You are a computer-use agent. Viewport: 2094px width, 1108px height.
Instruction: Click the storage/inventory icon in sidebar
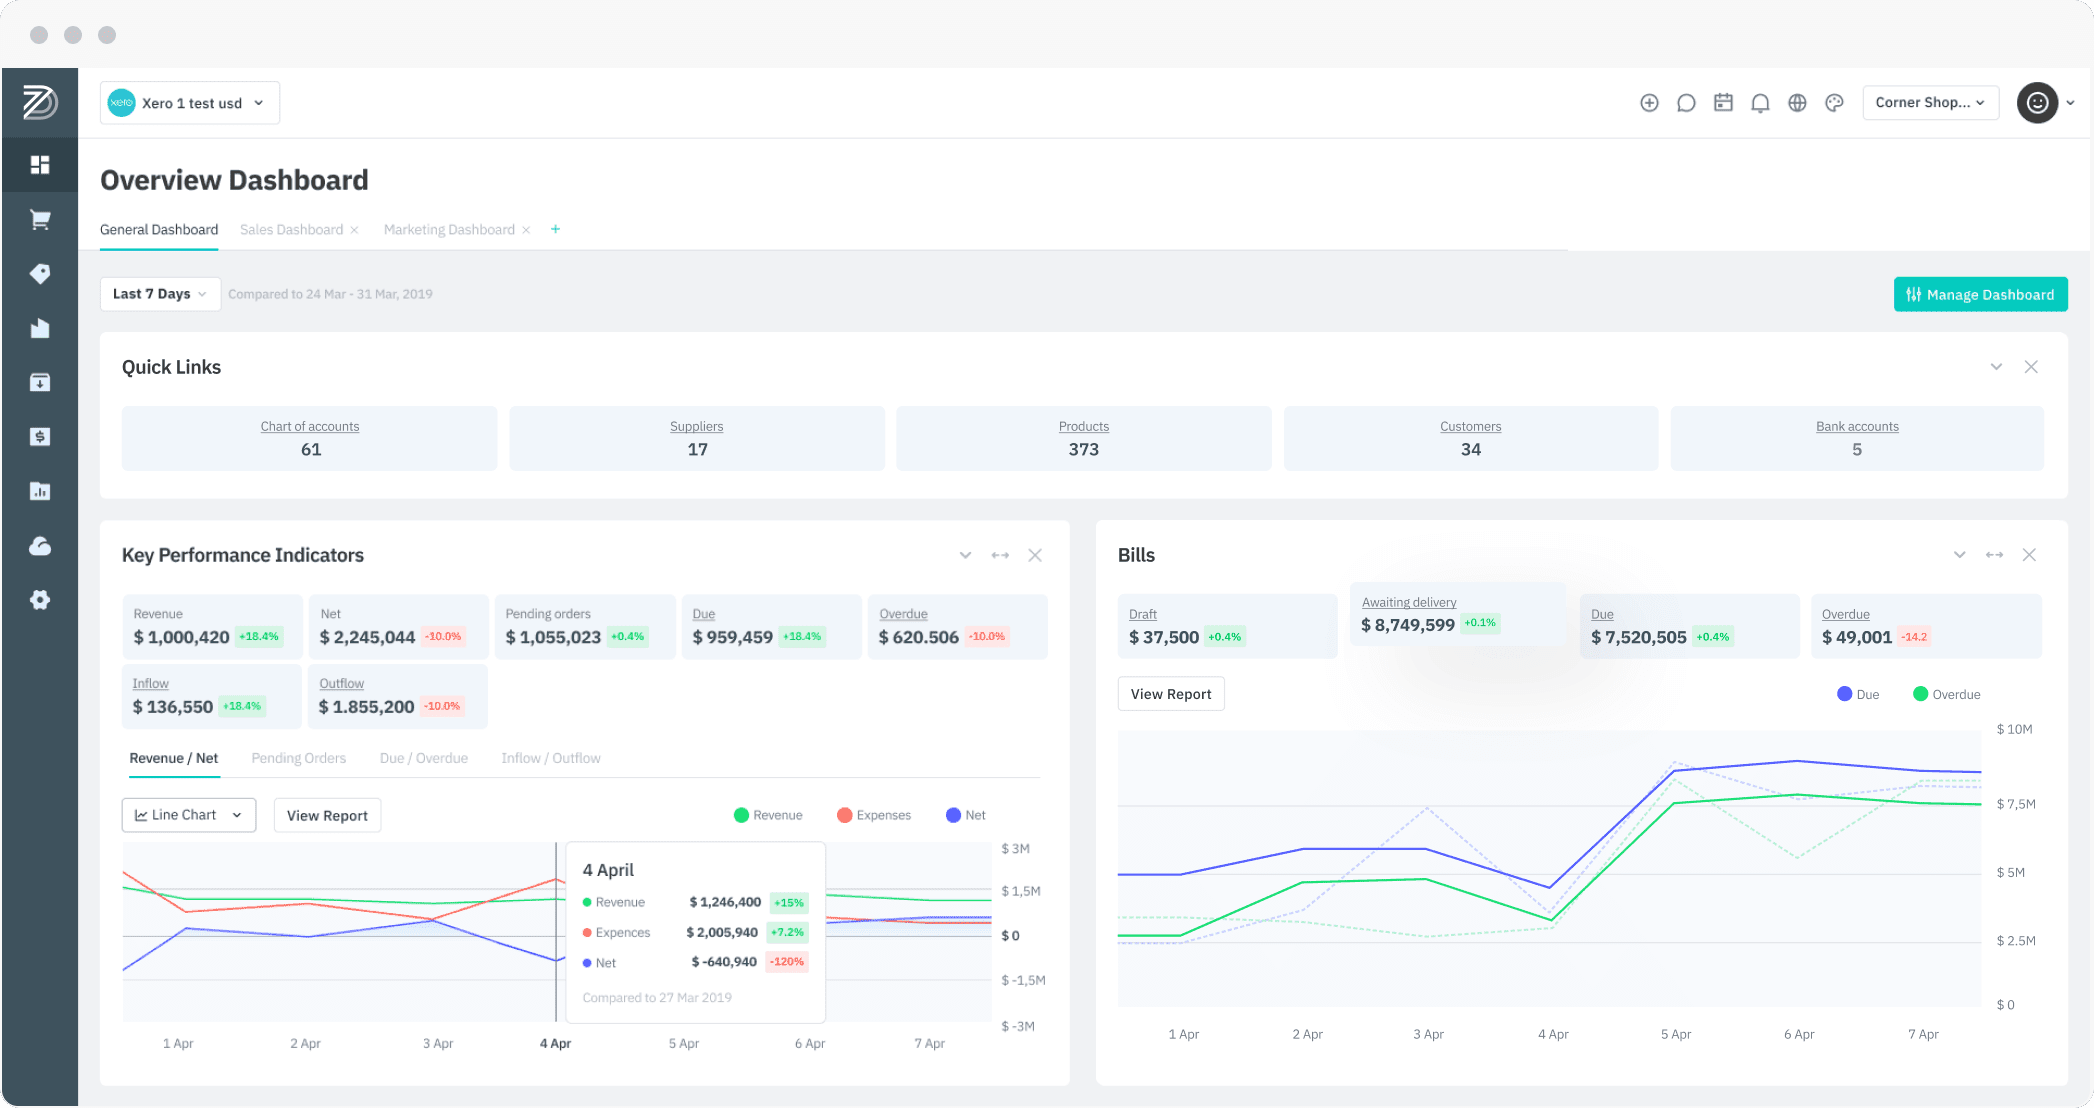(39, 382)
